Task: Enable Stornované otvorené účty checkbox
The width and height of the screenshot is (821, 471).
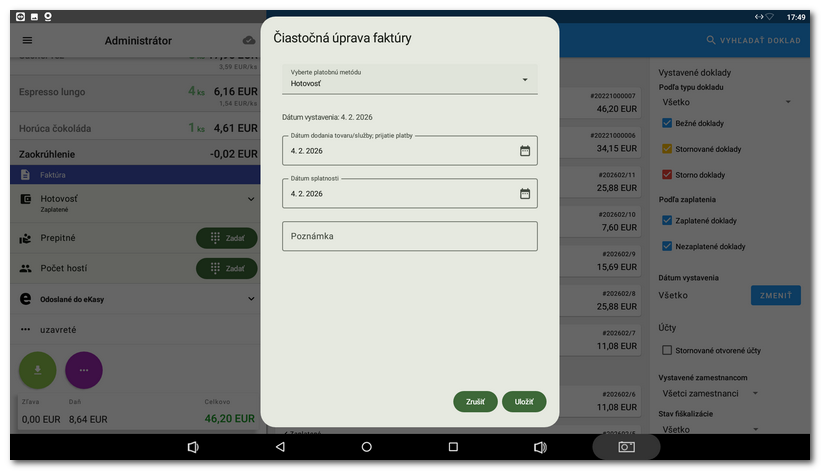Action: tap(667, 350)
